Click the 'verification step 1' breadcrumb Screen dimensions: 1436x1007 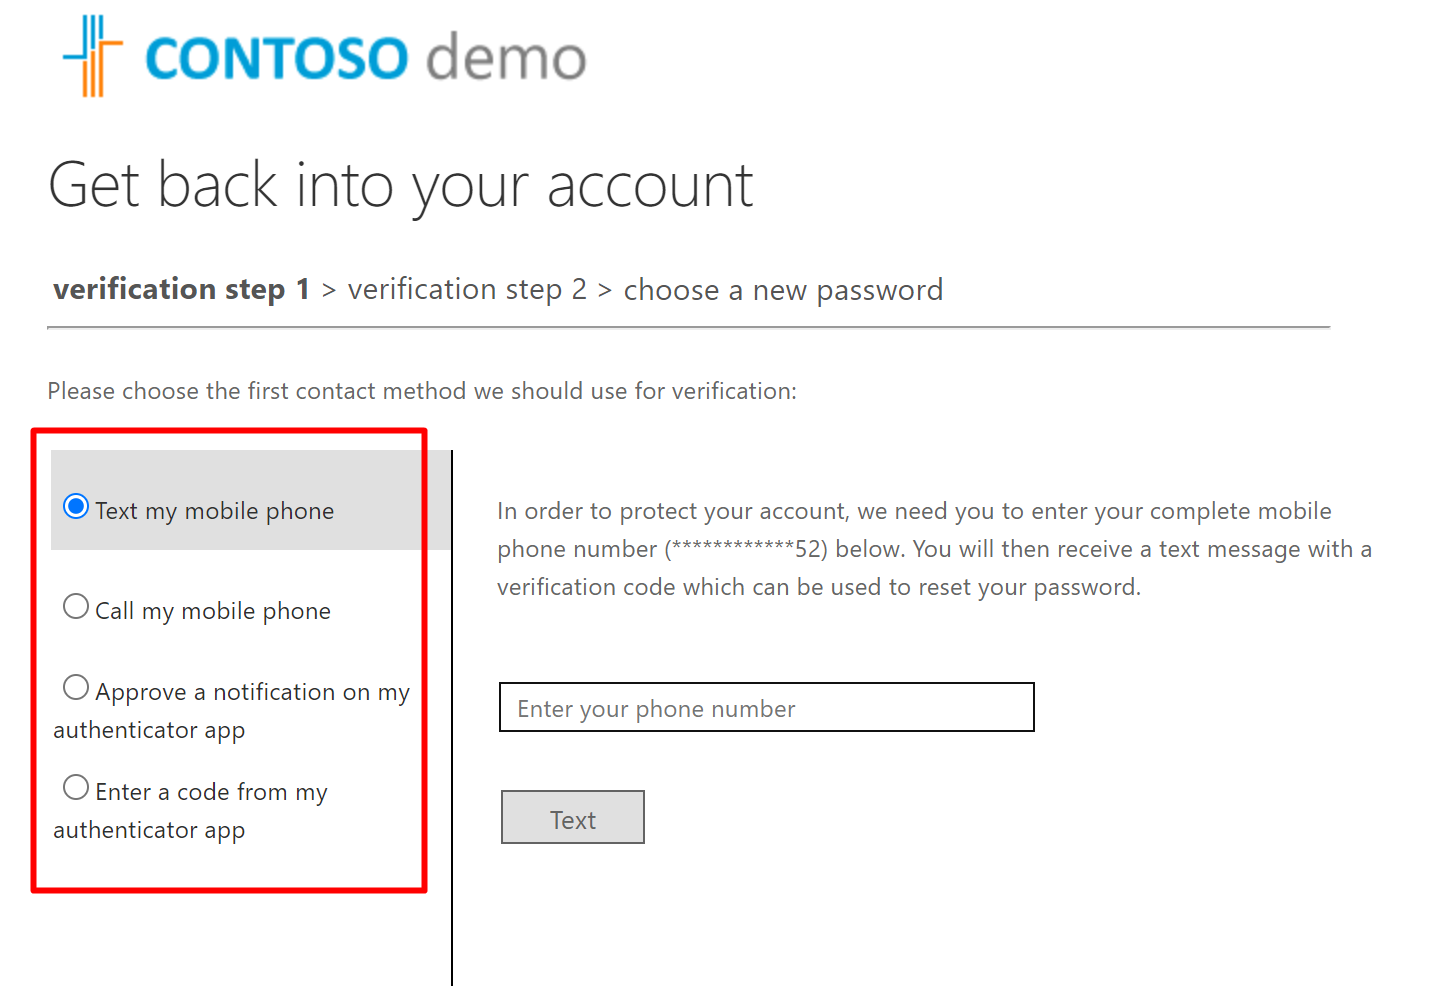181,290
